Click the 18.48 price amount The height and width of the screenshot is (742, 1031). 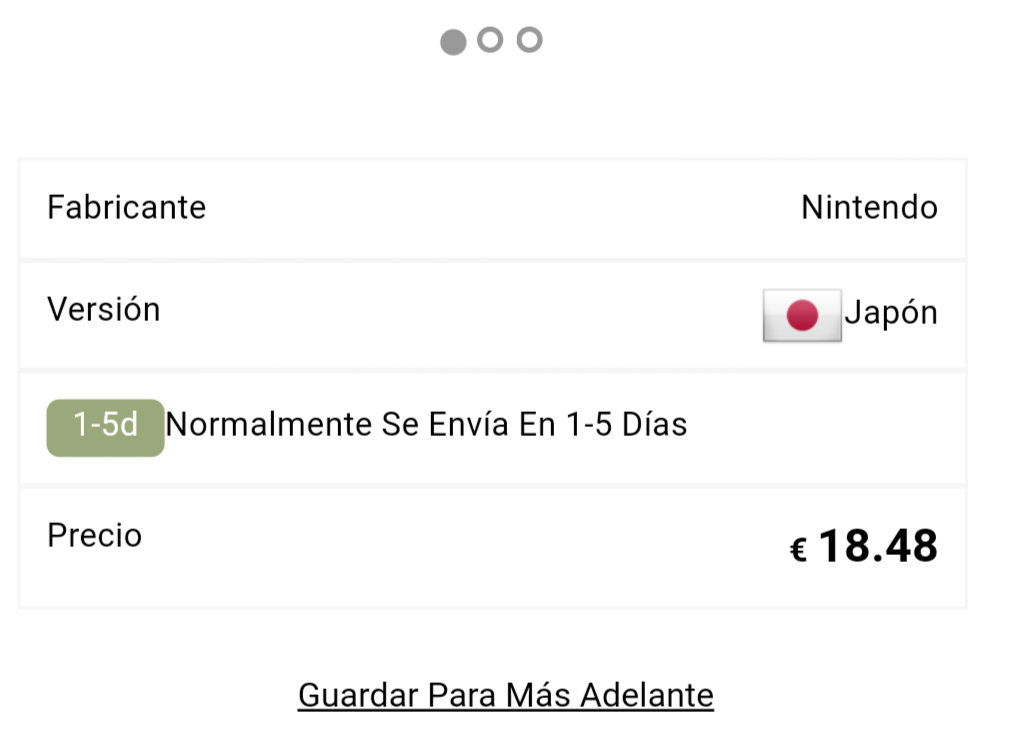(x=877, y=546)
